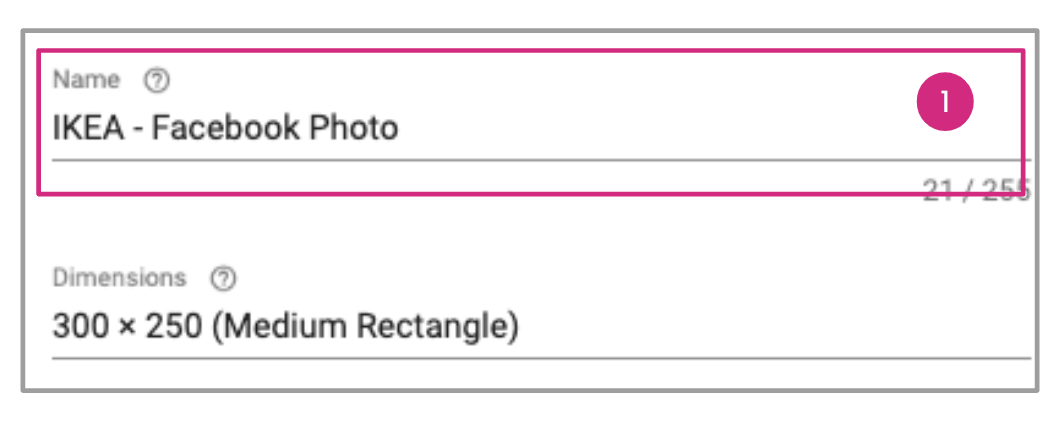Click empty space right of Facebook Photo

(x=650, y=128)
